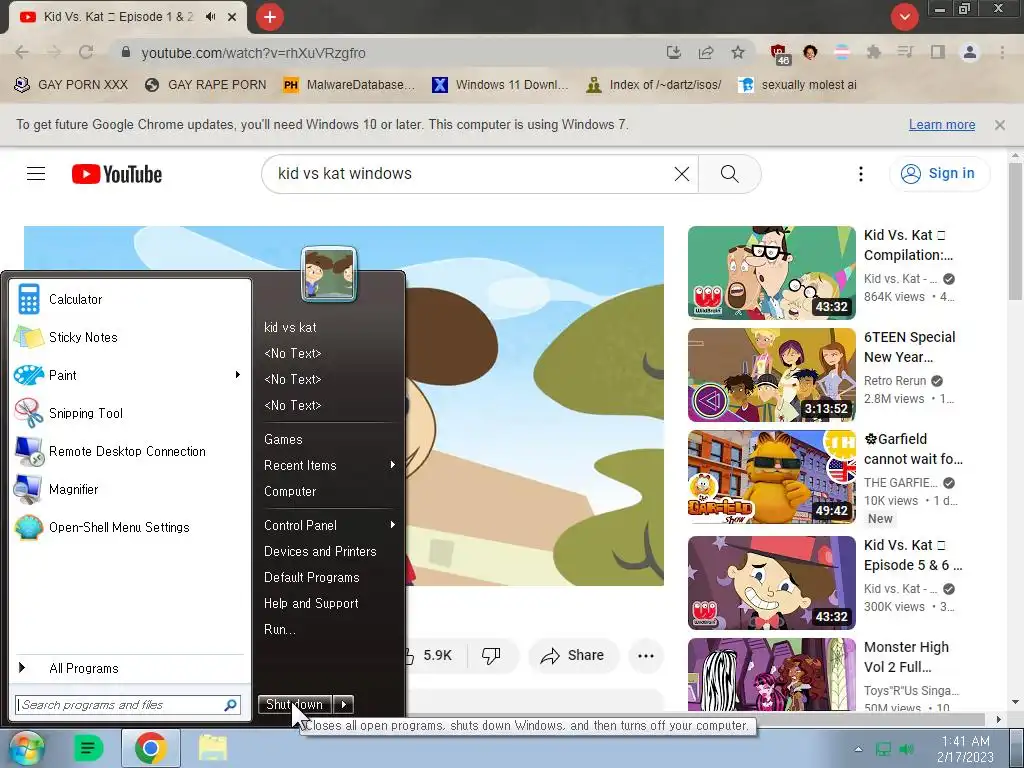The width and height of the screenshot is (1024, 768).
Task: Open the yellow notes icon on taskbar
Action: (213, 748)
